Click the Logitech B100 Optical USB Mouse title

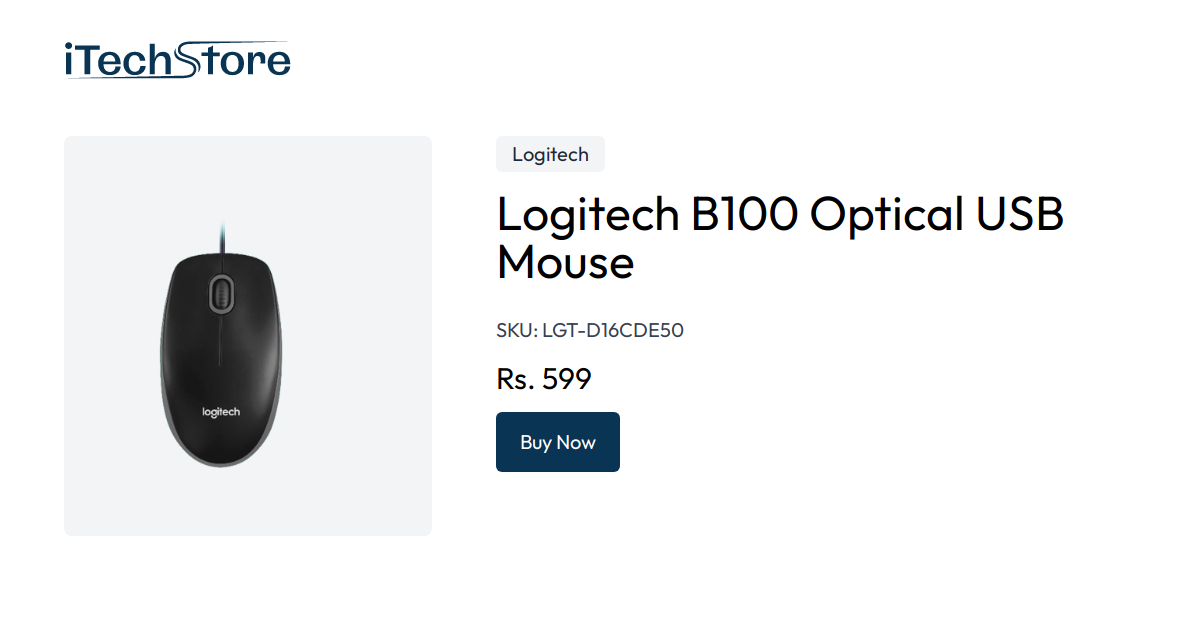tap(780, 239)
